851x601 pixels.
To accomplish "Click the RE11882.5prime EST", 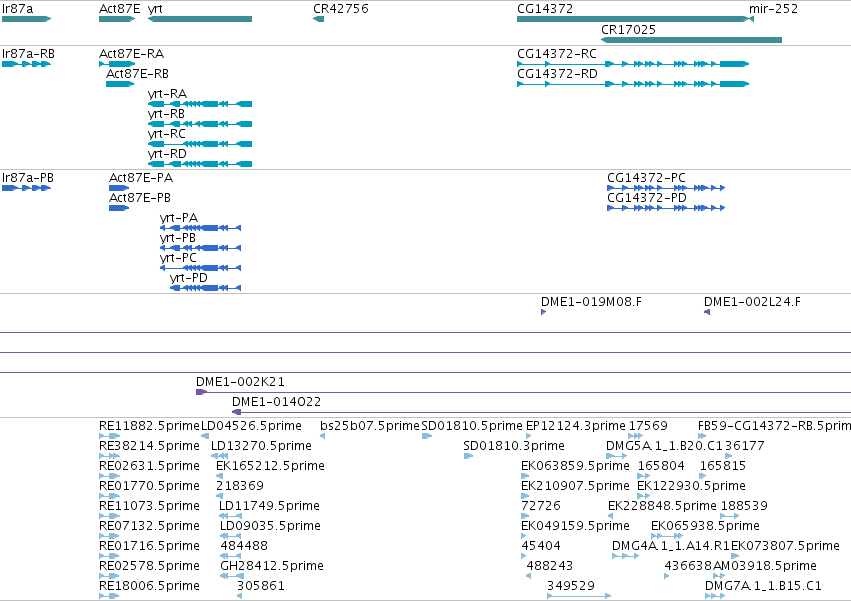I will [109, 436].
